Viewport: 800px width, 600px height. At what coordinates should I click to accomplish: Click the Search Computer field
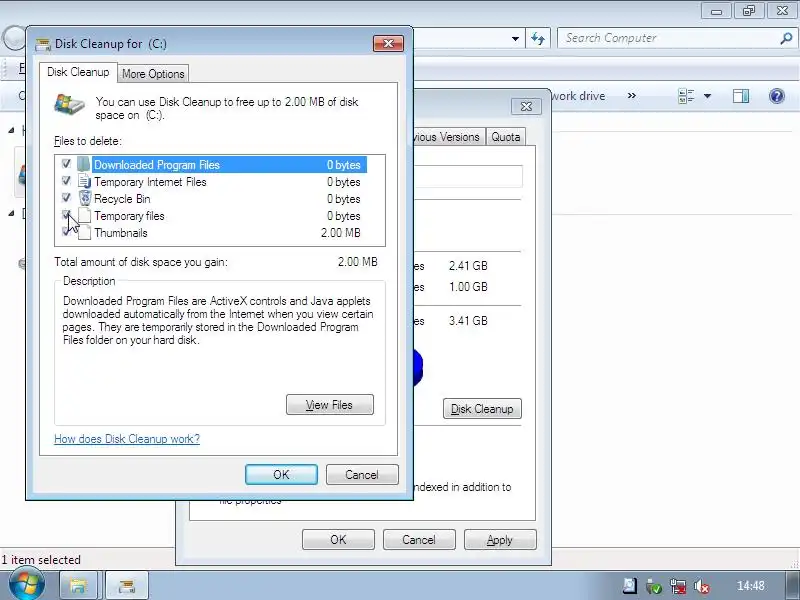pyautogui.click(x=676, y=38)
